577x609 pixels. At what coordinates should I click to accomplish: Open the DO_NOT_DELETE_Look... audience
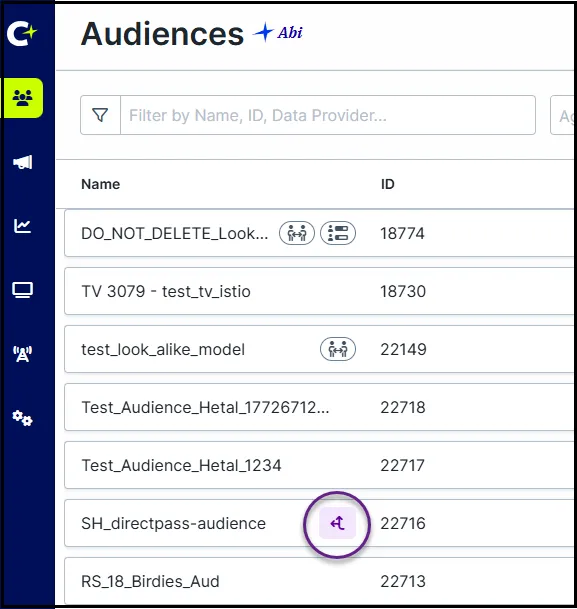(175, 233)
